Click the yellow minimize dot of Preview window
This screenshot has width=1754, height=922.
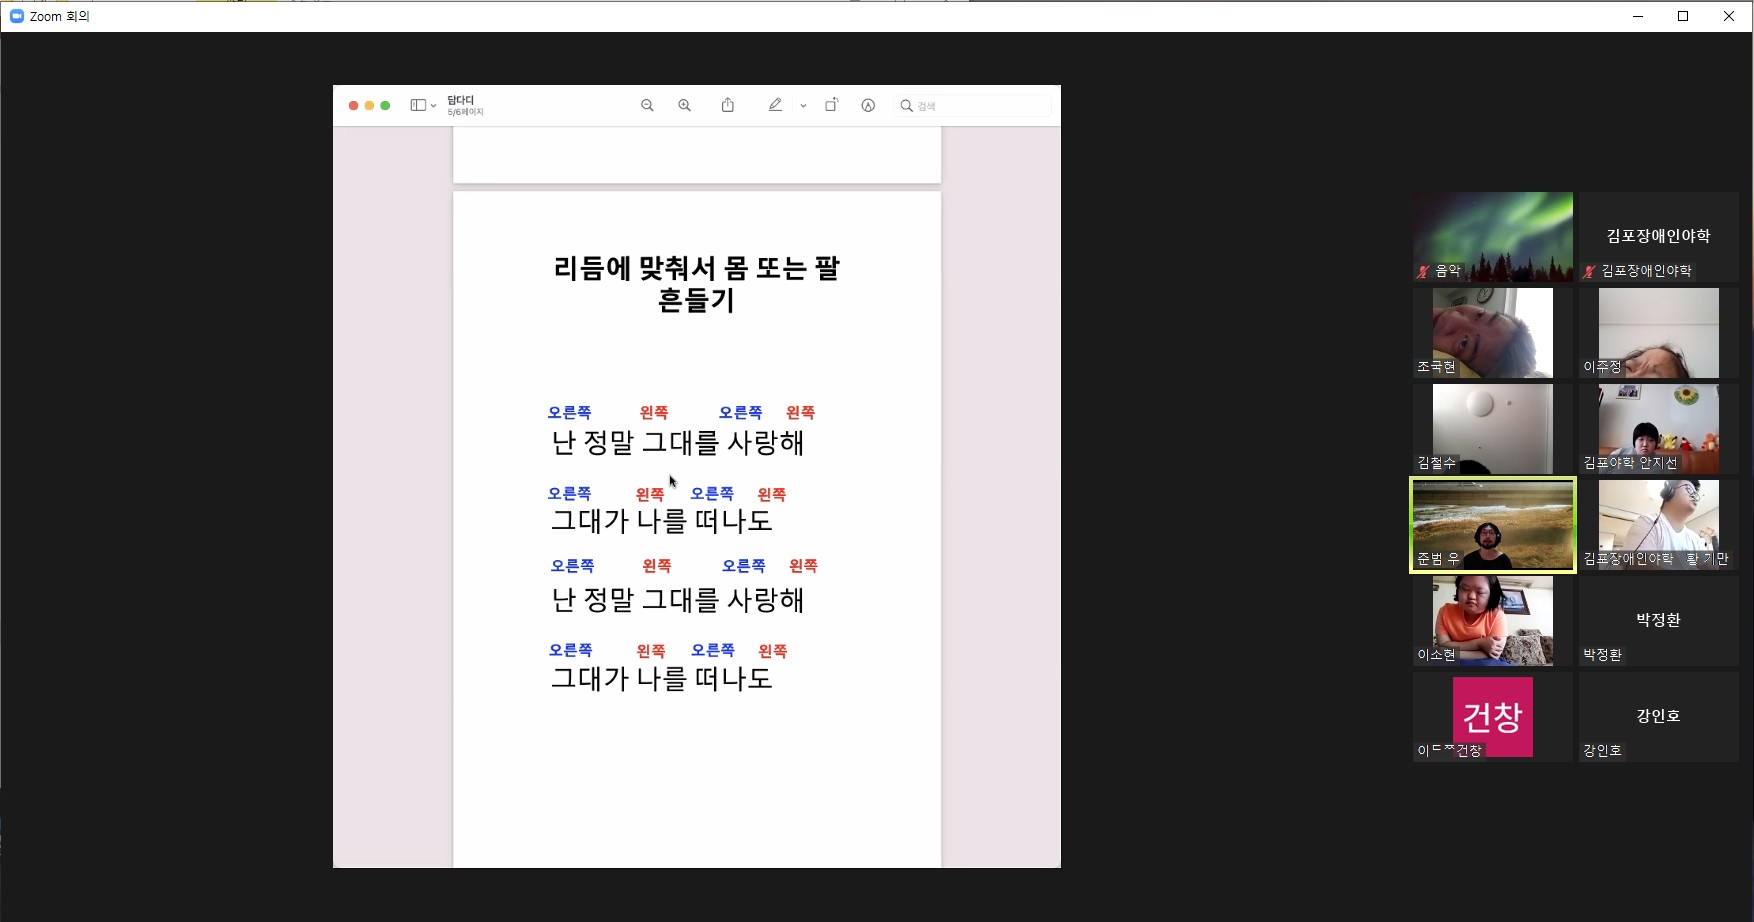[x=369, y=105]
